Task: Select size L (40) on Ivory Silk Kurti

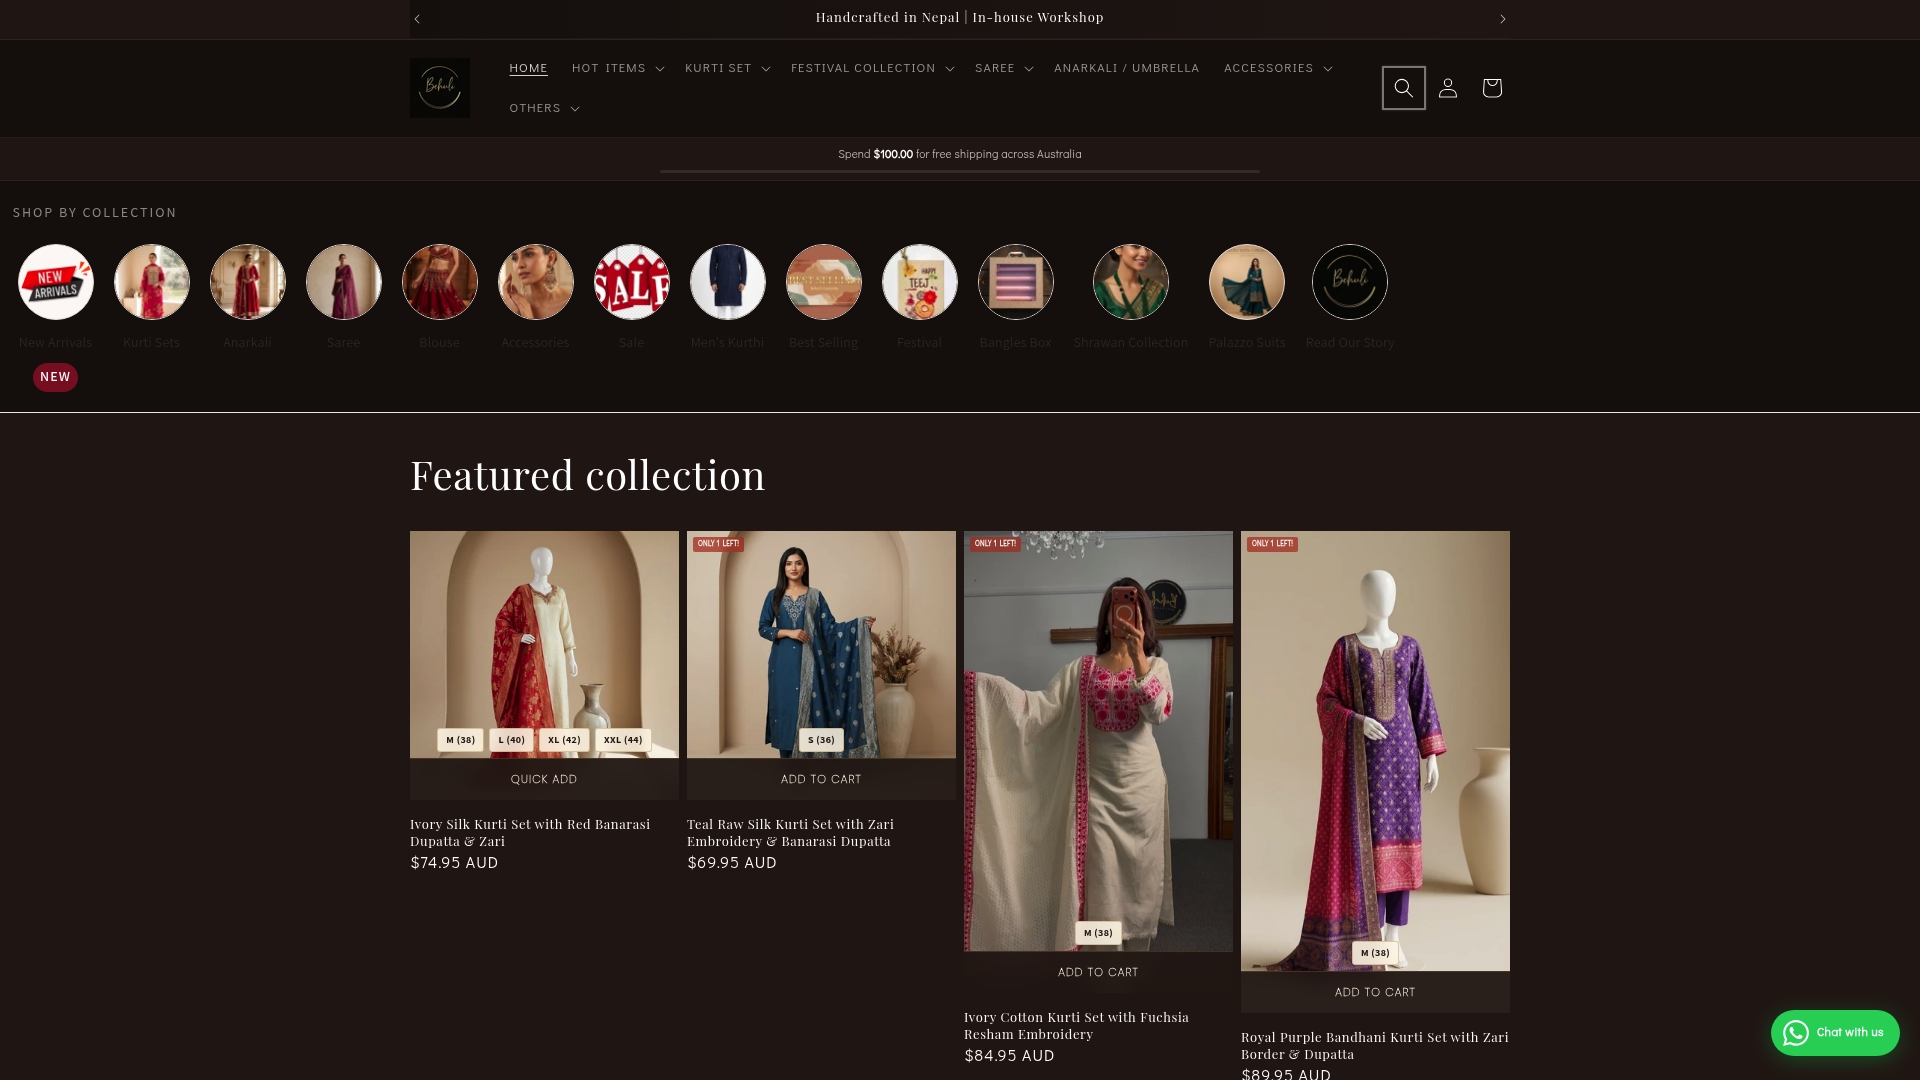Action: [x=511, y=740]
